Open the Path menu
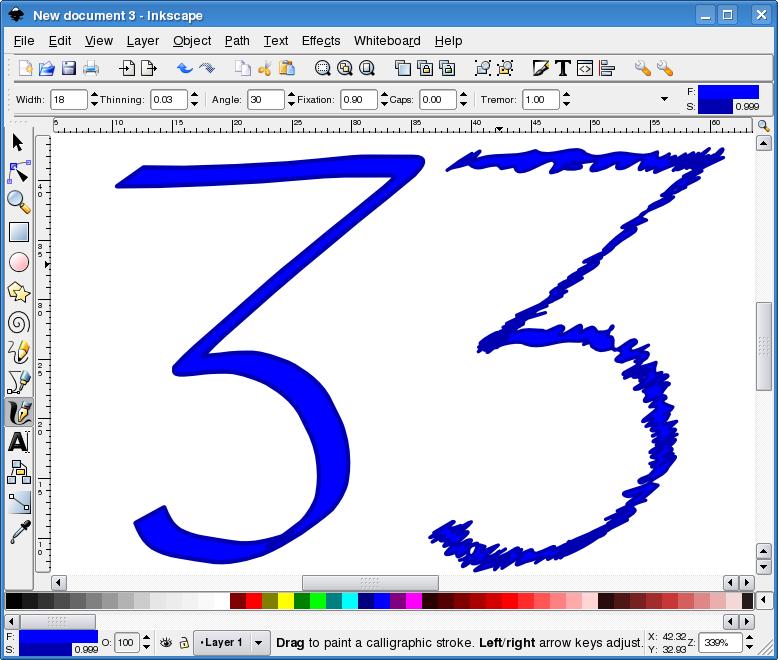Screen dimensions: 778x660 (237, 40)
